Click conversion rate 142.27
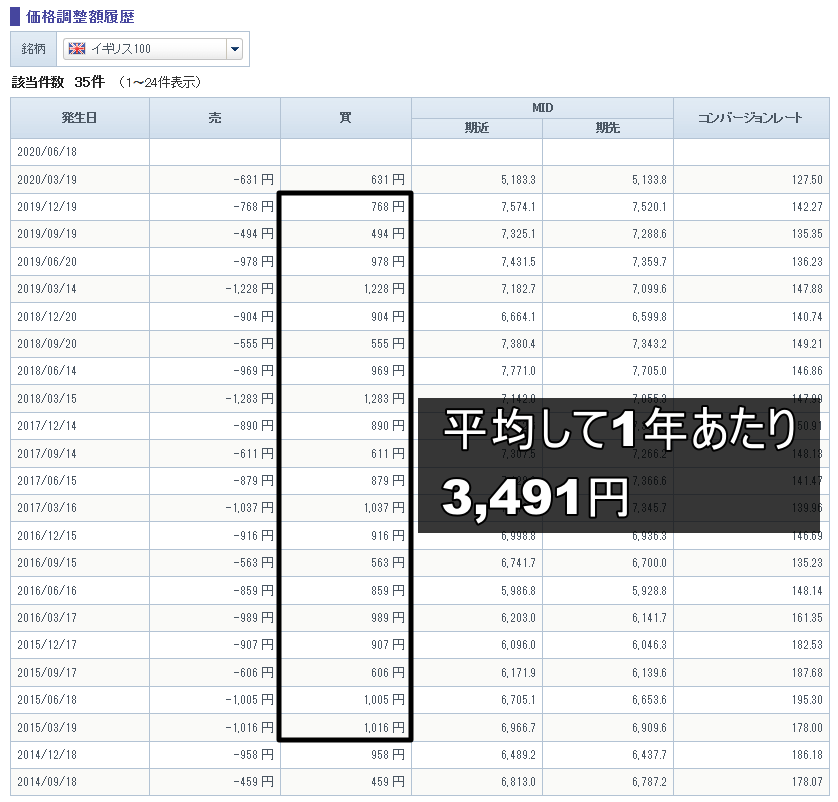Screen dimensions: 838x802 pos(807,207)
